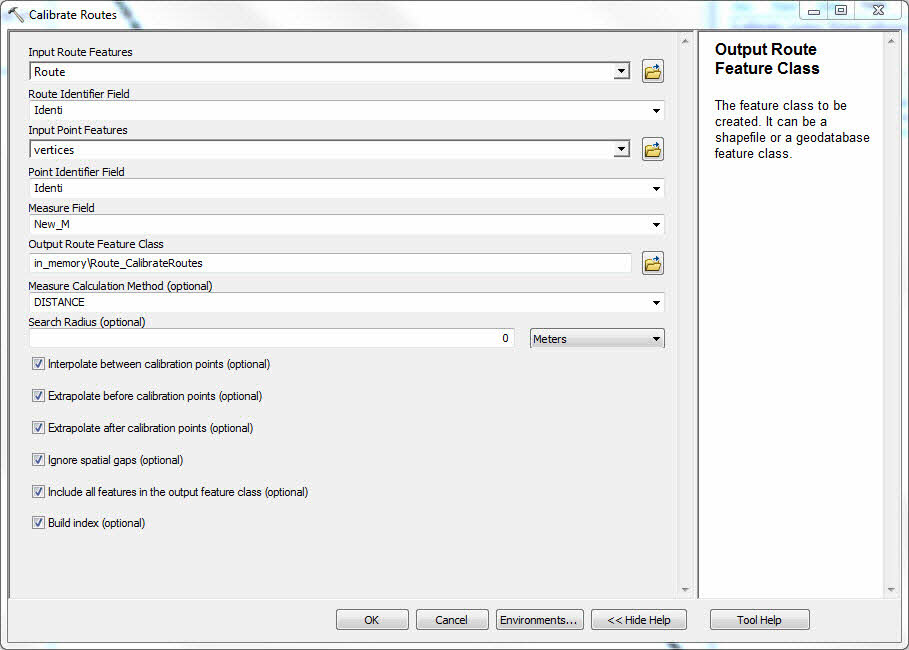Open the Measure Field dropdown
909x650 pixels.
[657, 225]
